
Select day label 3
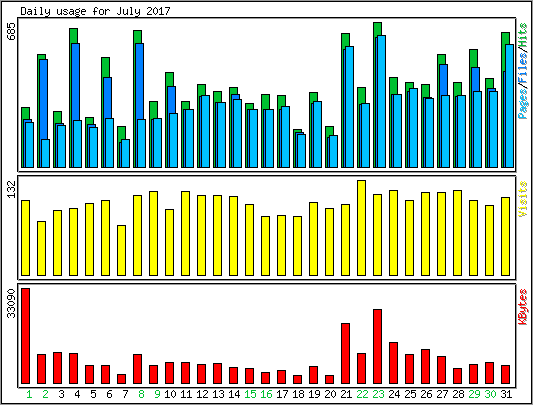tap(61, 394)
